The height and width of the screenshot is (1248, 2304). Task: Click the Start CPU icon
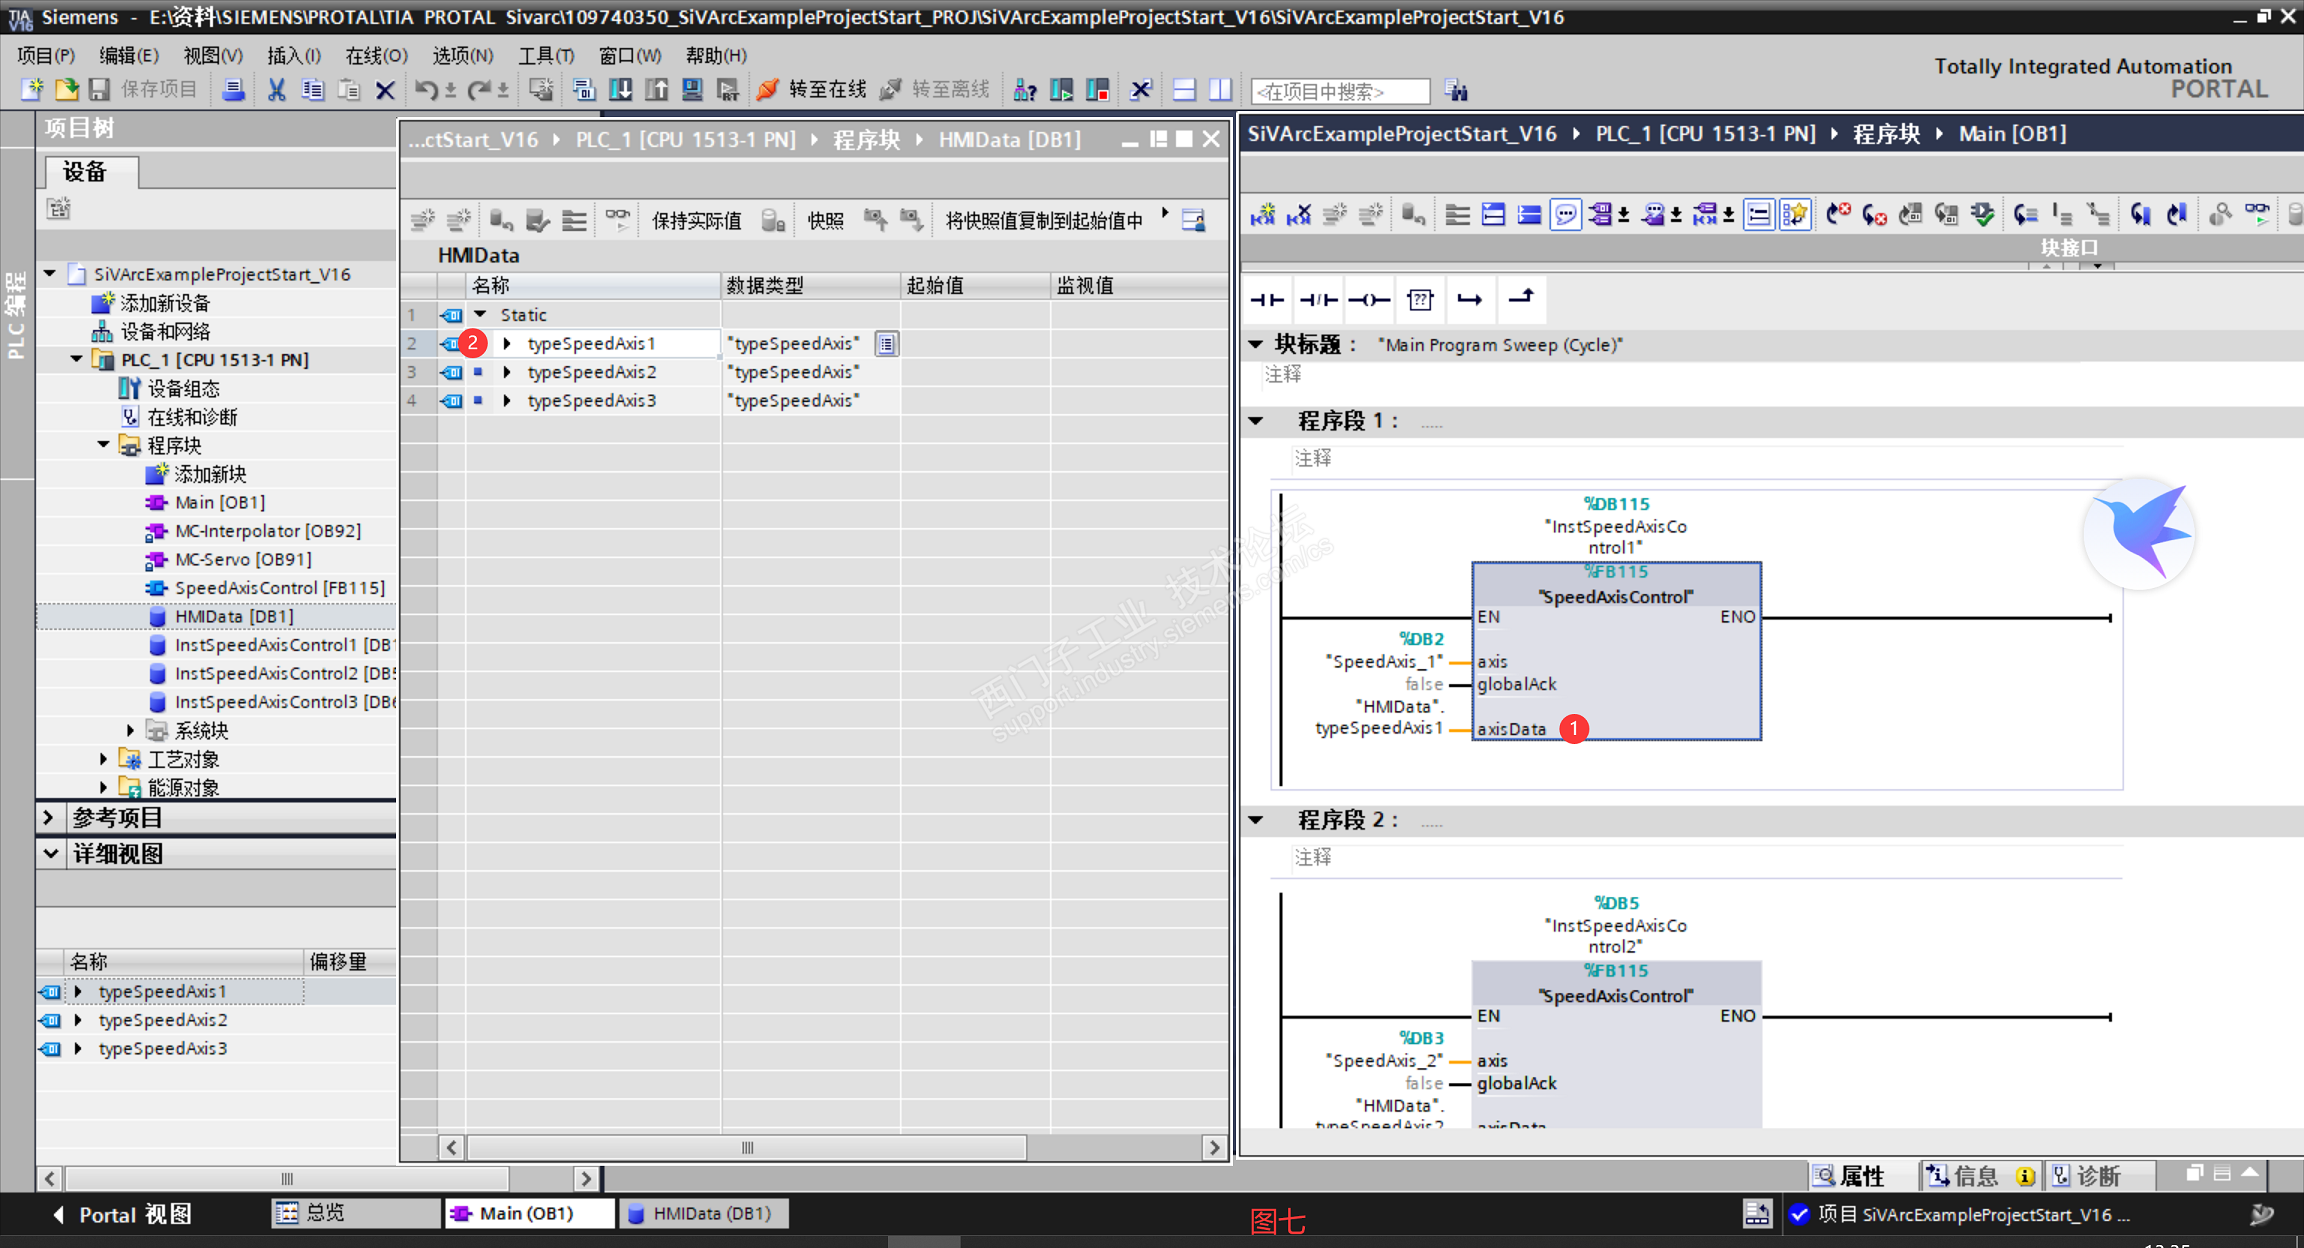(1061, 90)
